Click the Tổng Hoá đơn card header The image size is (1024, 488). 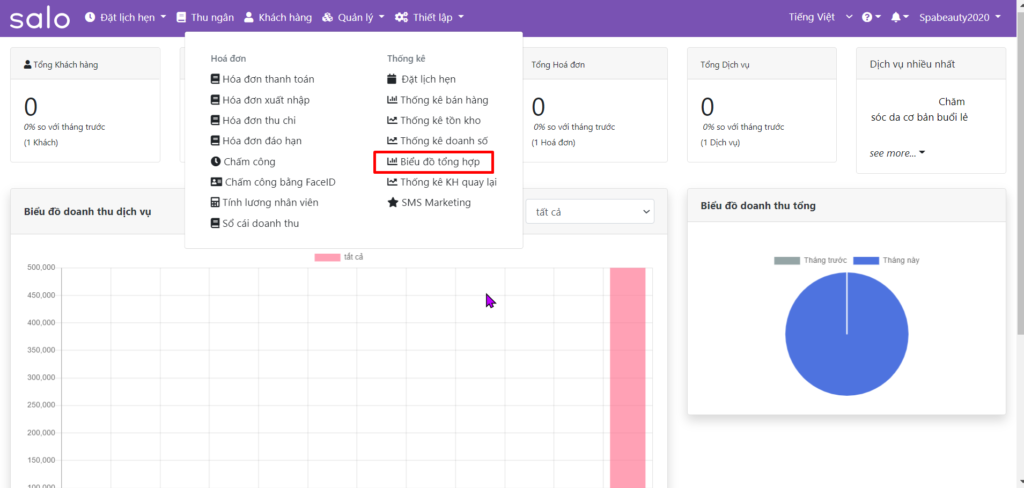(592, 64)
